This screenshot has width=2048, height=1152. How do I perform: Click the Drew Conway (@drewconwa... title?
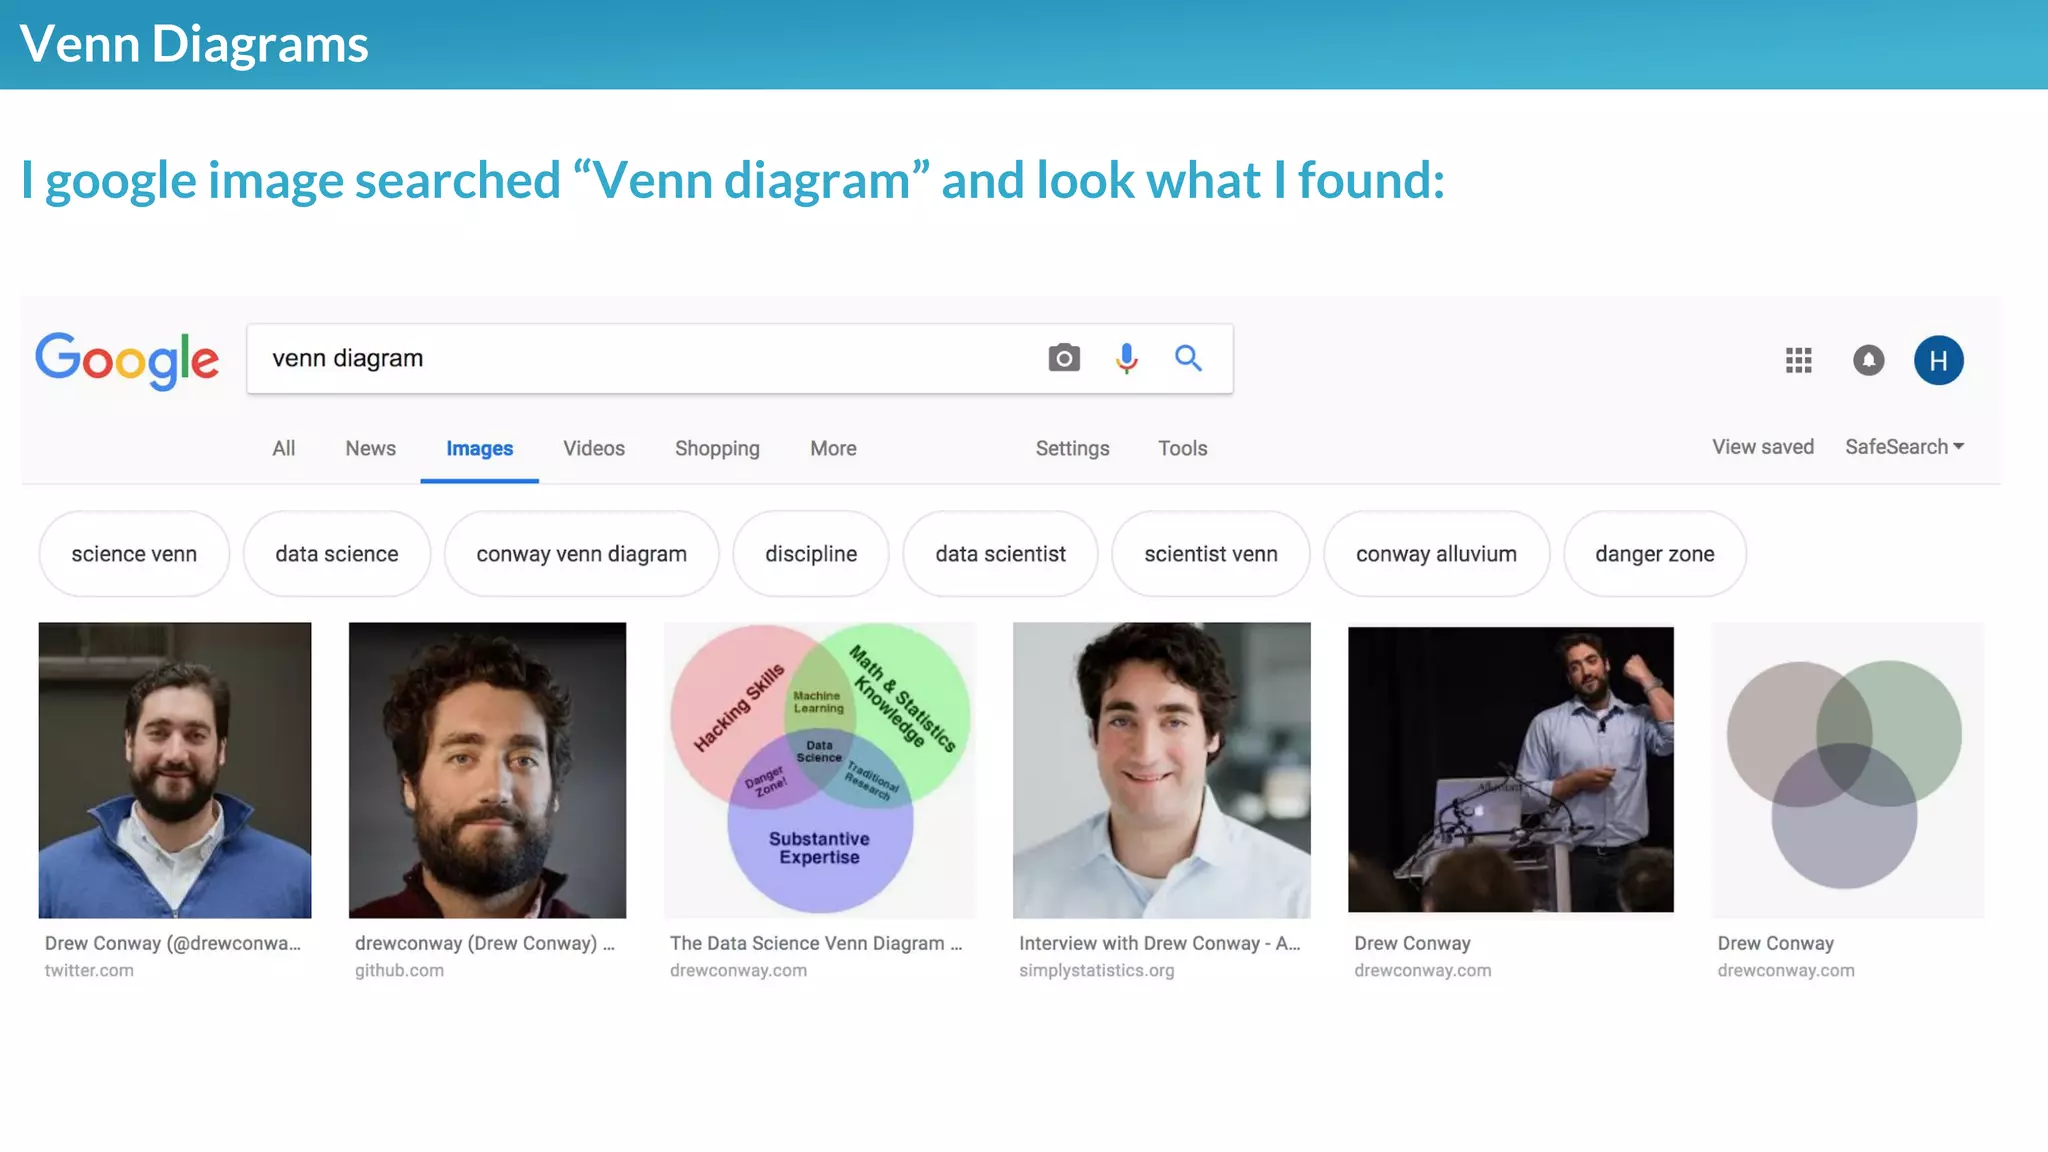173,943
